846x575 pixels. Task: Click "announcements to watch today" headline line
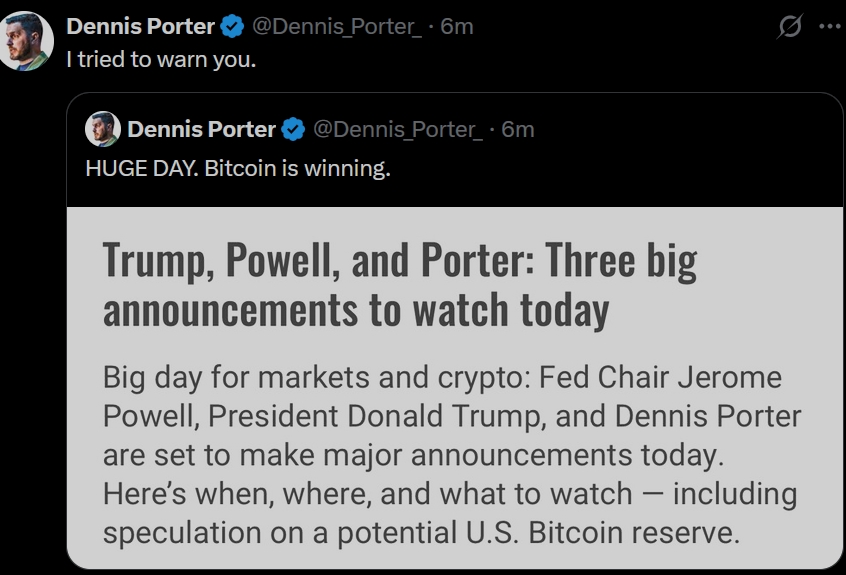click(356, 310)
